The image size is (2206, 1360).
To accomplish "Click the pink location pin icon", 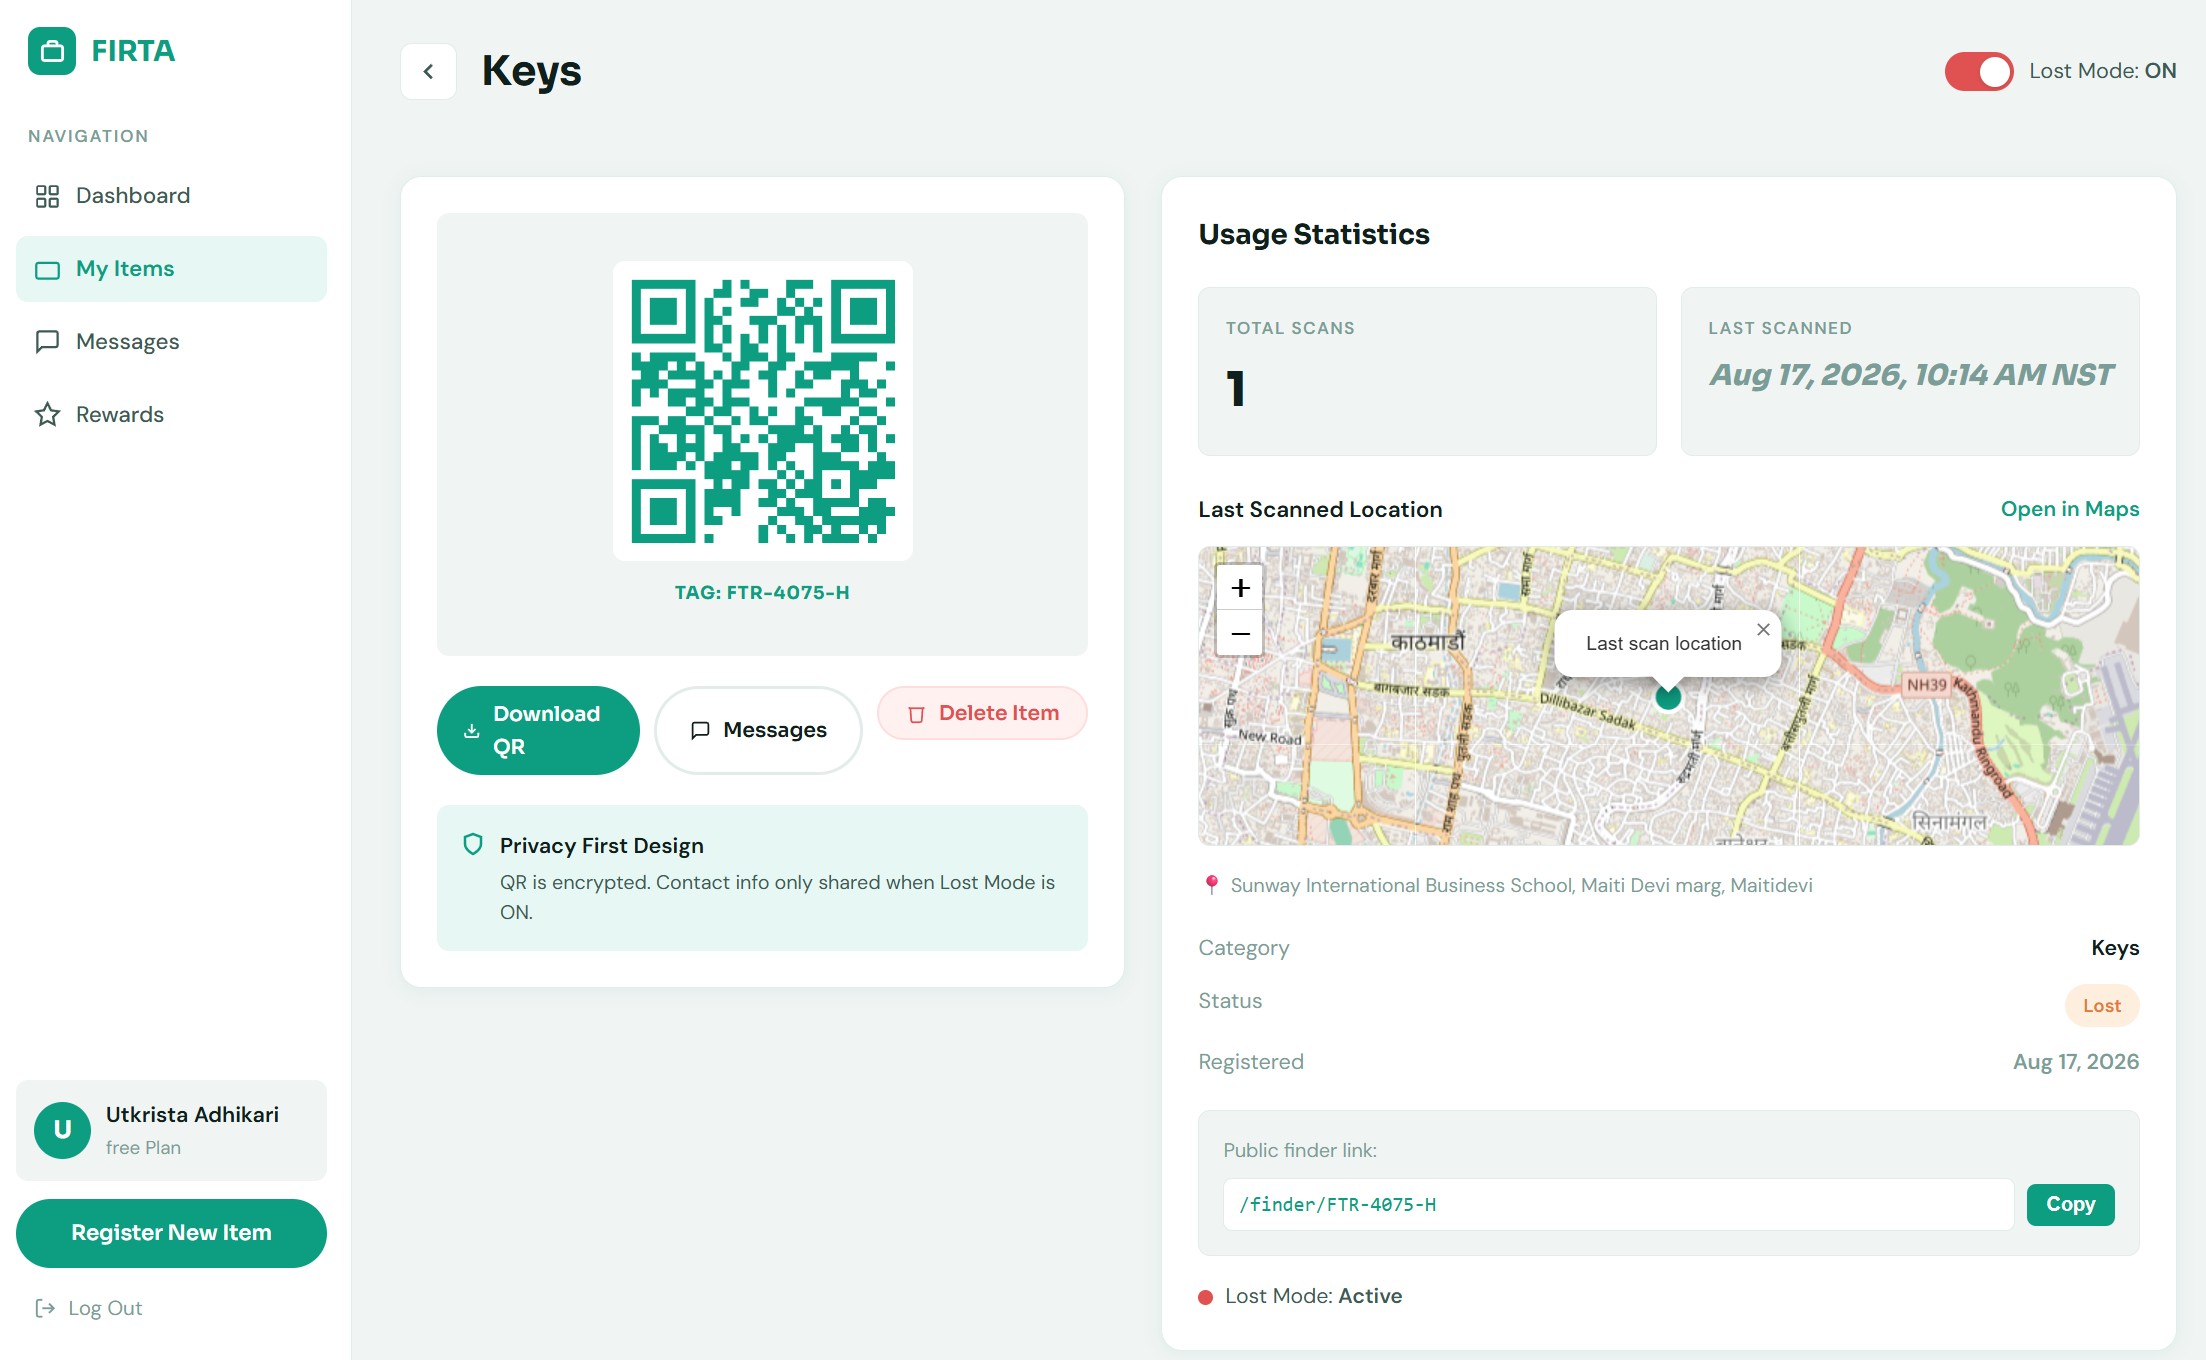I will pyautogui.click(x=1211, y=885).
